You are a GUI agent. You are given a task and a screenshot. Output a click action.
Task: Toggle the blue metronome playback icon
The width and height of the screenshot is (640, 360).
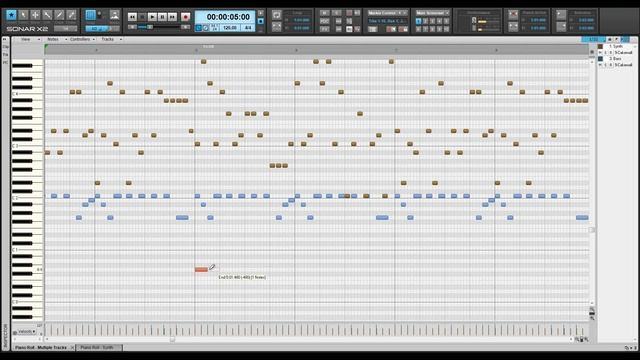199,28
